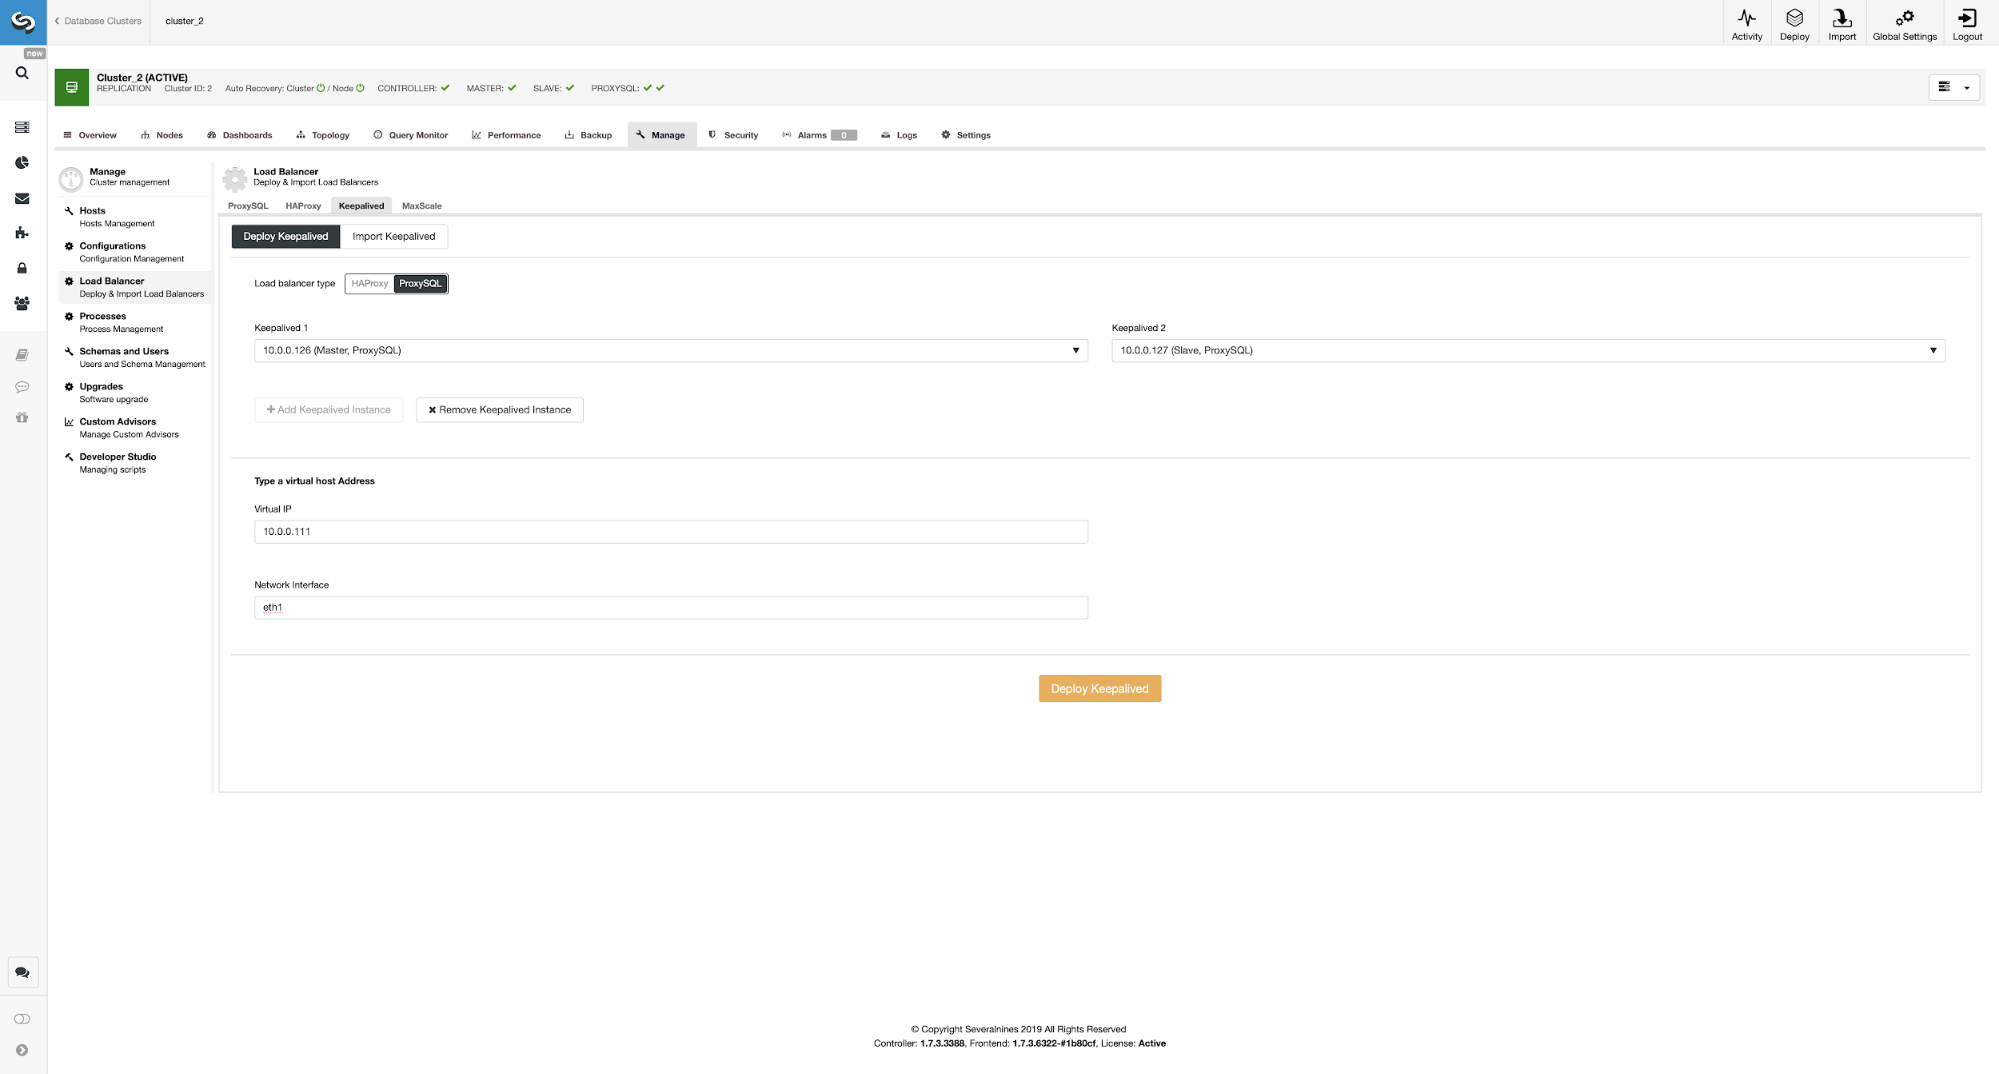
Task: Open the chat support icon at sidebar bottom
Action: click(x=22, y=972)
